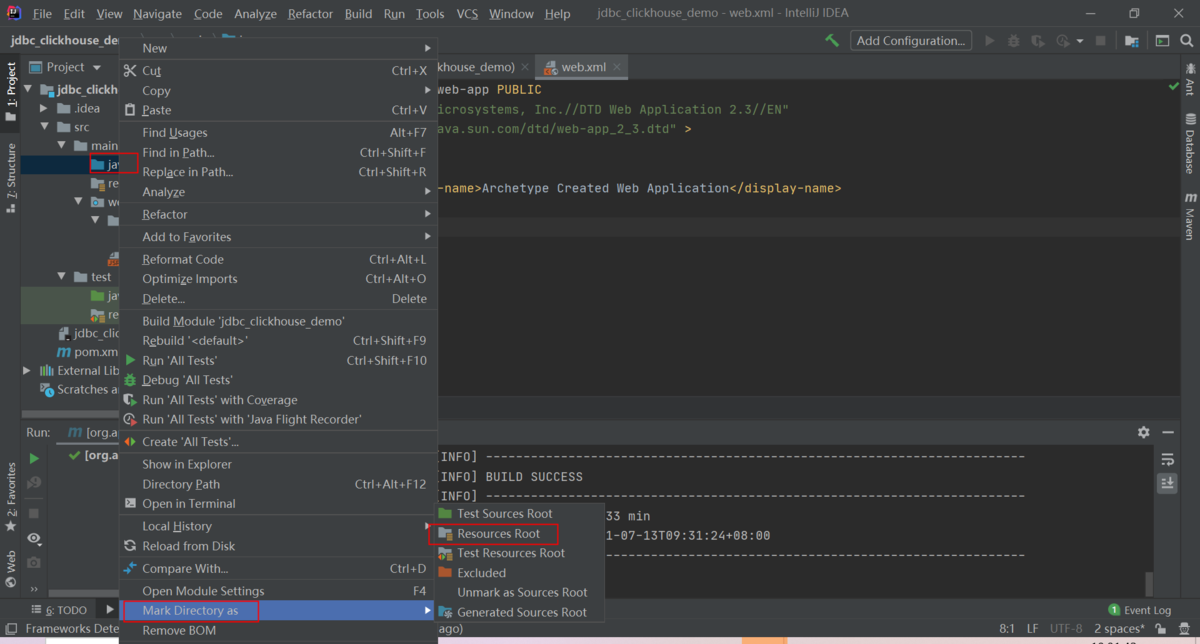Click the Stop square icon in top toolbar
Image resolution: width=1200 pixels, height=644 pixels.
tap(1100, 41)
